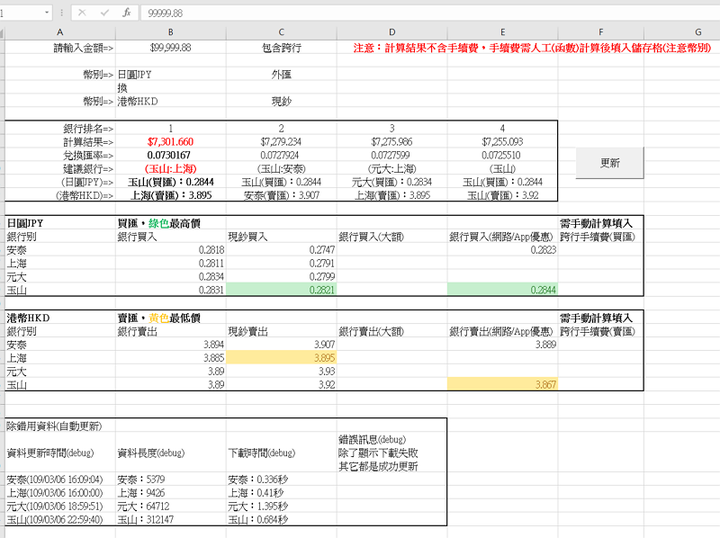Select the suggested bank cell (玉山:安泰)
The image size is (720, 538).
281,168
